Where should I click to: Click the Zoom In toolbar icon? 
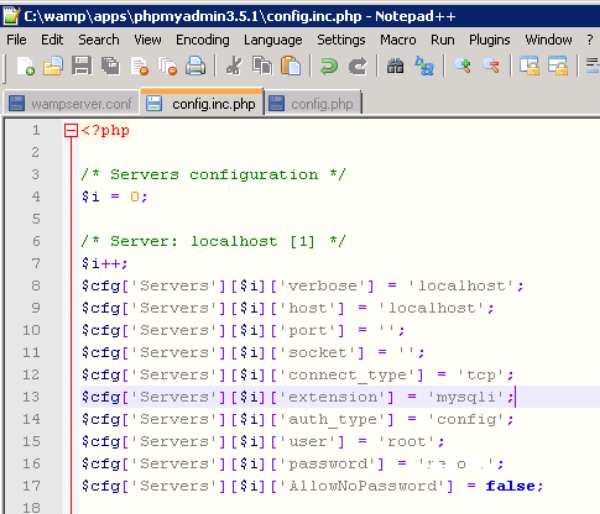pyautogui.click(x=462, y=66)
